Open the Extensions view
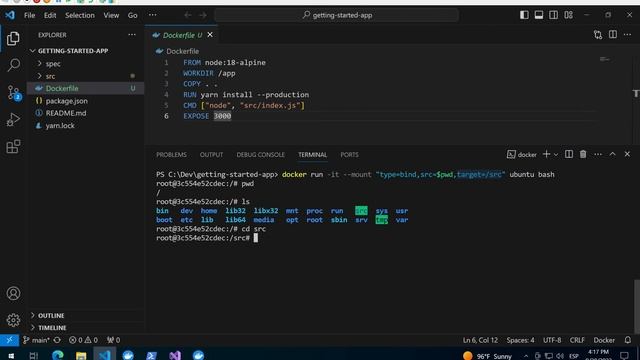This screenshot has height=360, width=640. (13, 147)
